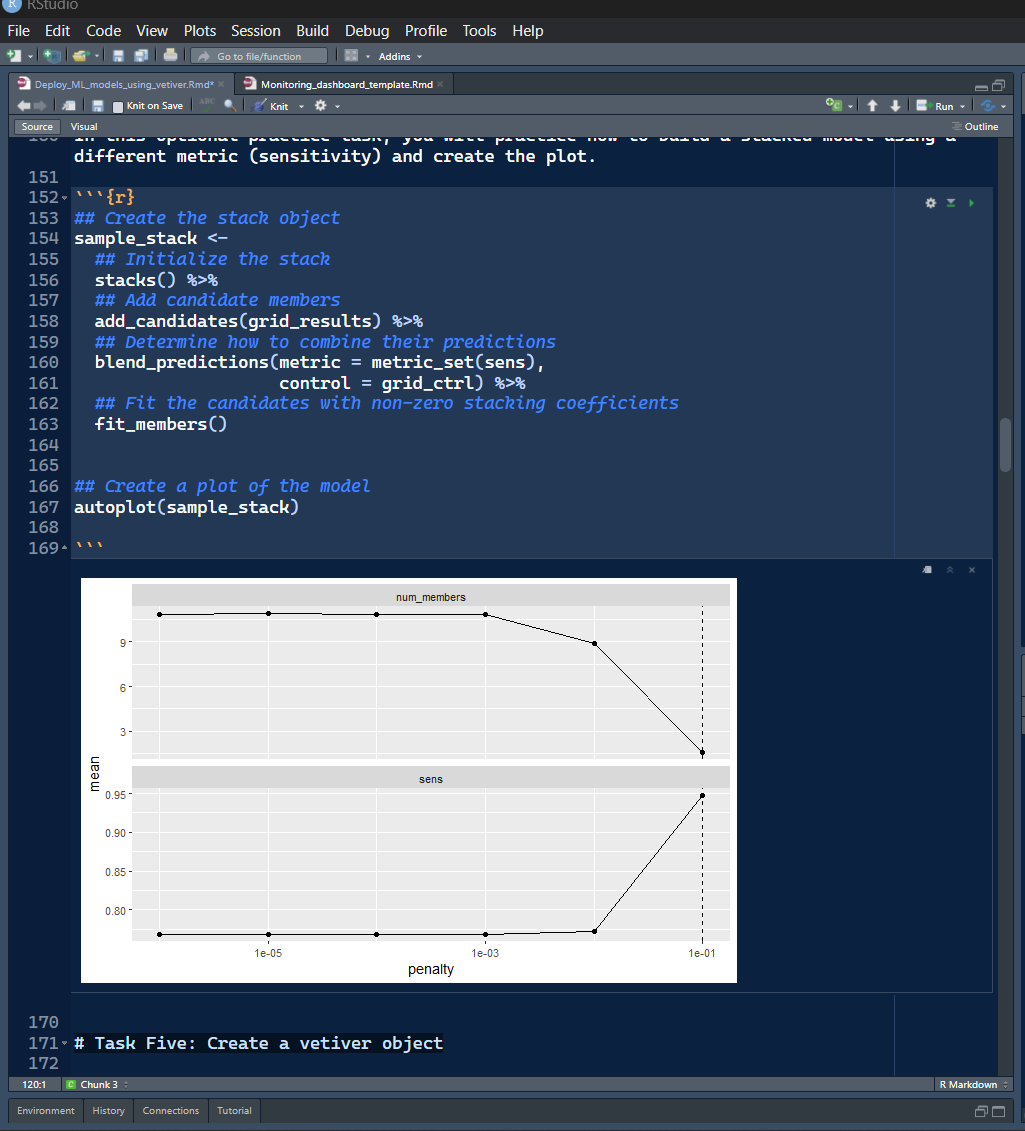Toggle the document Outline pane
The height and width of the screenshot is (1131, 1025).
tap(975, 127)
